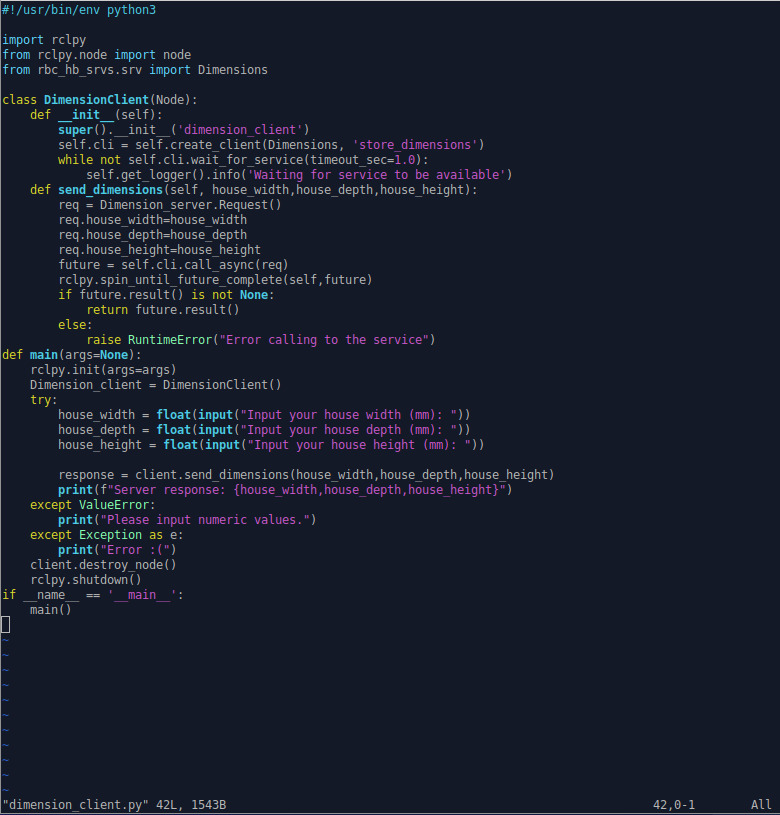The width and height of the screenshot is (780, 815).
Task: Place cursor on client.destroy_node() call
Action: 103,565
